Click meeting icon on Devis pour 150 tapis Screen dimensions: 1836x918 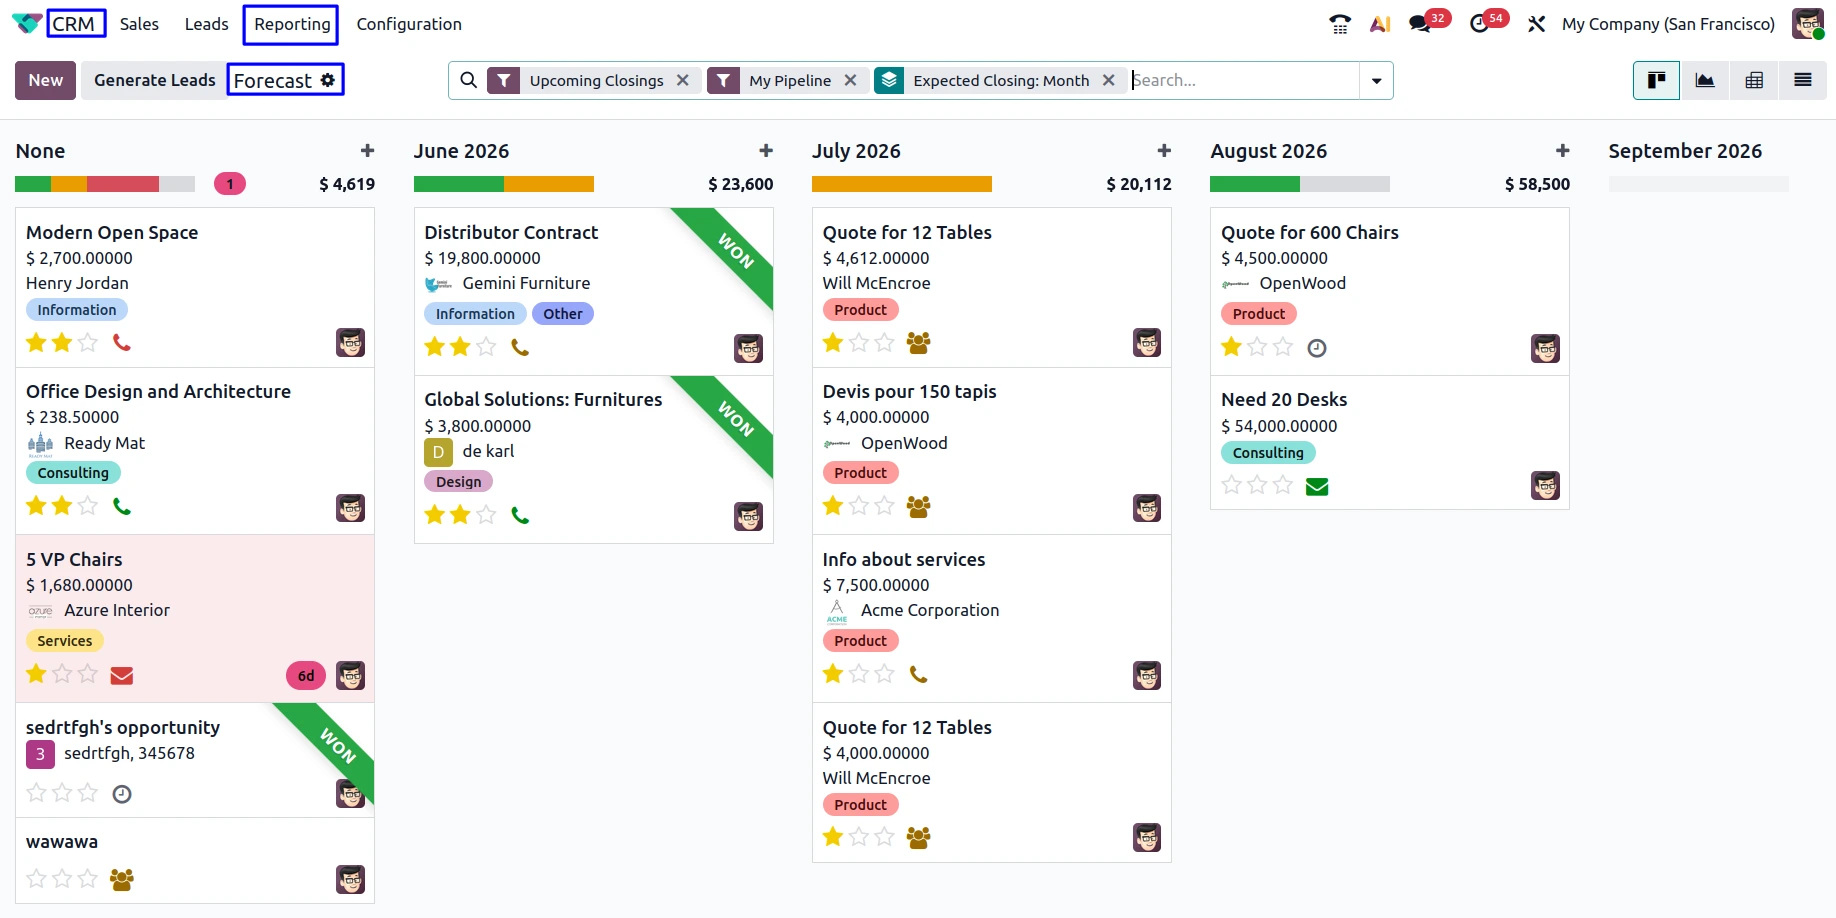[918, 507]
